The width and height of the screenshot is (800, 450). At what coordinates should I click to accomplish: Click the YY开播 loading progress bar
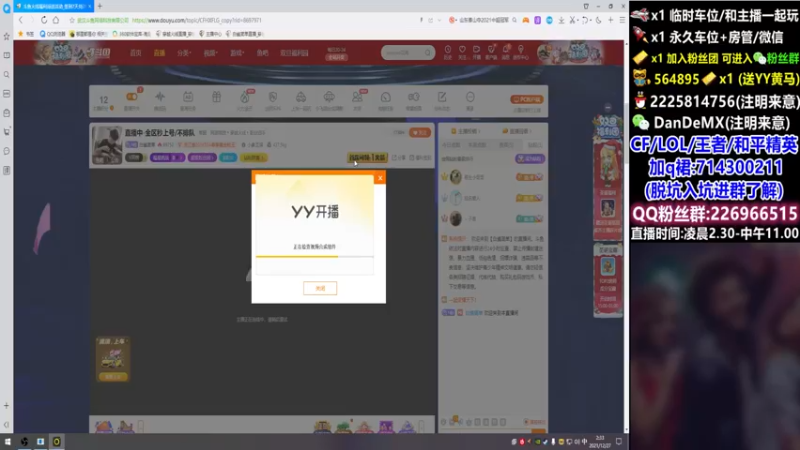(x=314, y=257)
